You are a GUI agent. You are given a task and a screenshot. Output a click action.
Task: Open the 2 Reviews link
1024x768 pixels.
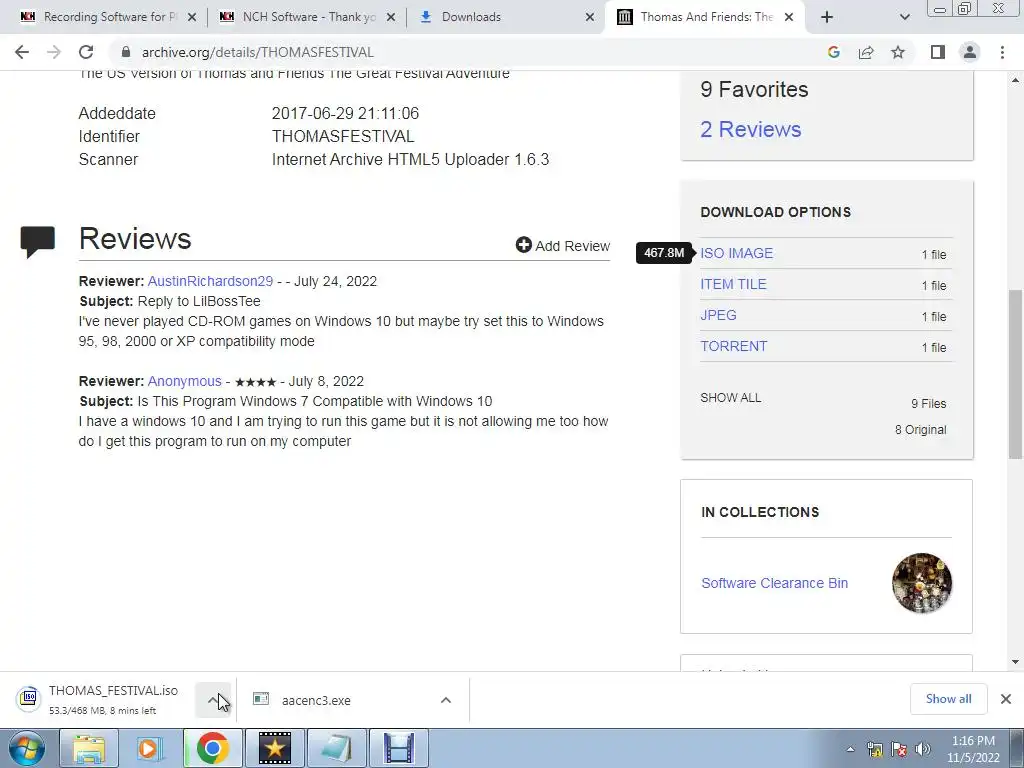pyautogui.click(x=750, y=129)
